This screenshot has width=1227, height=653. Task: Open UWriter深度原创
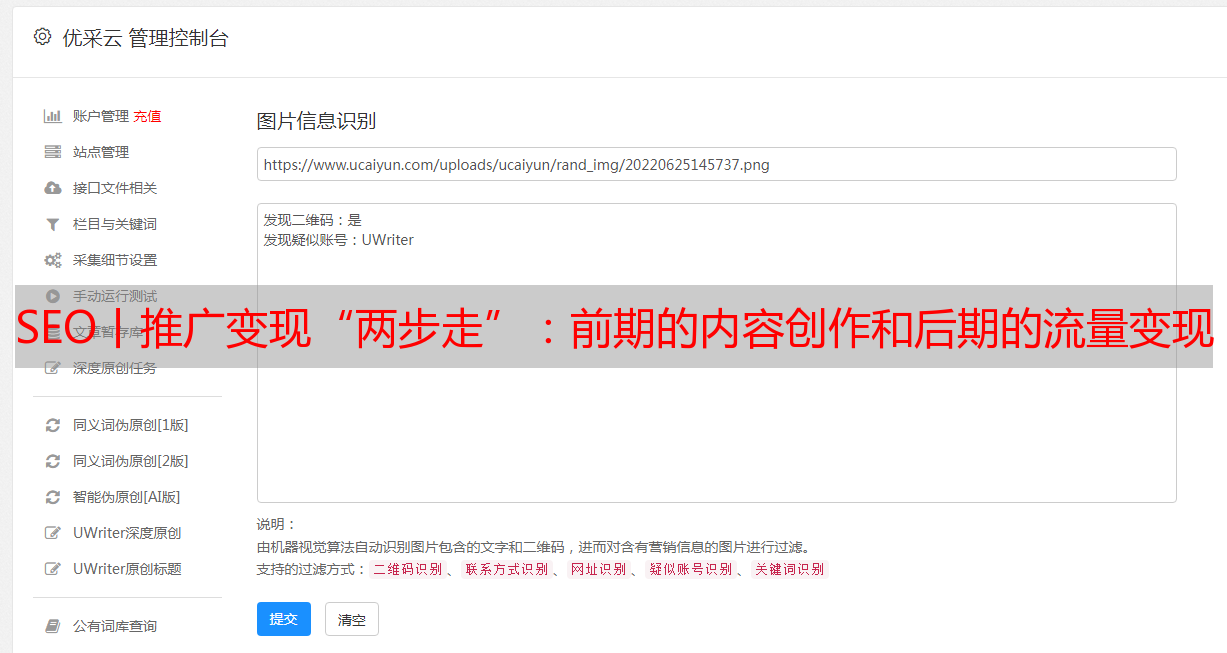pyautogui.click(x=127, y=533)
